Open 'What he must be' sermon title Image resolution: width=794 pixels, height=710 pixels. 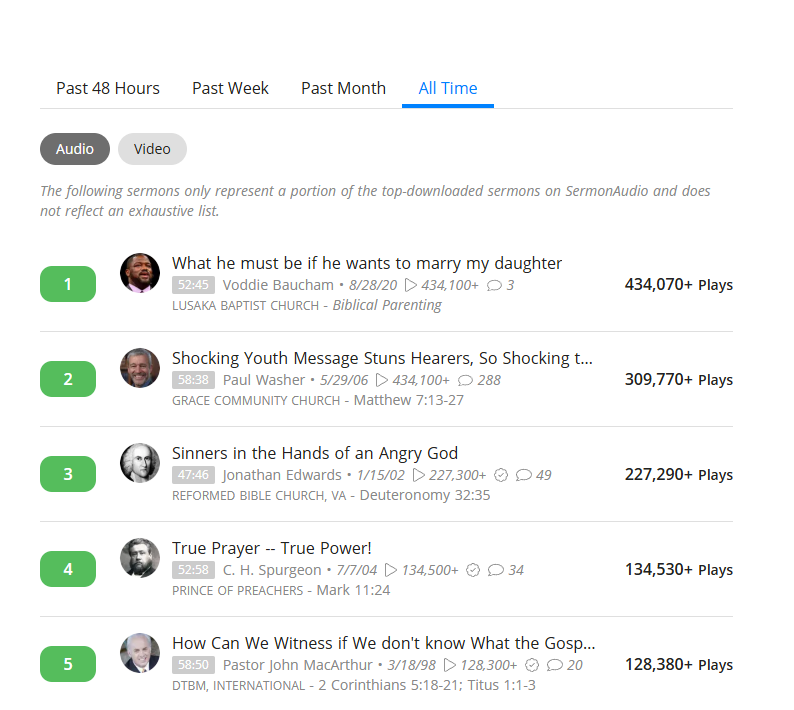367,263
